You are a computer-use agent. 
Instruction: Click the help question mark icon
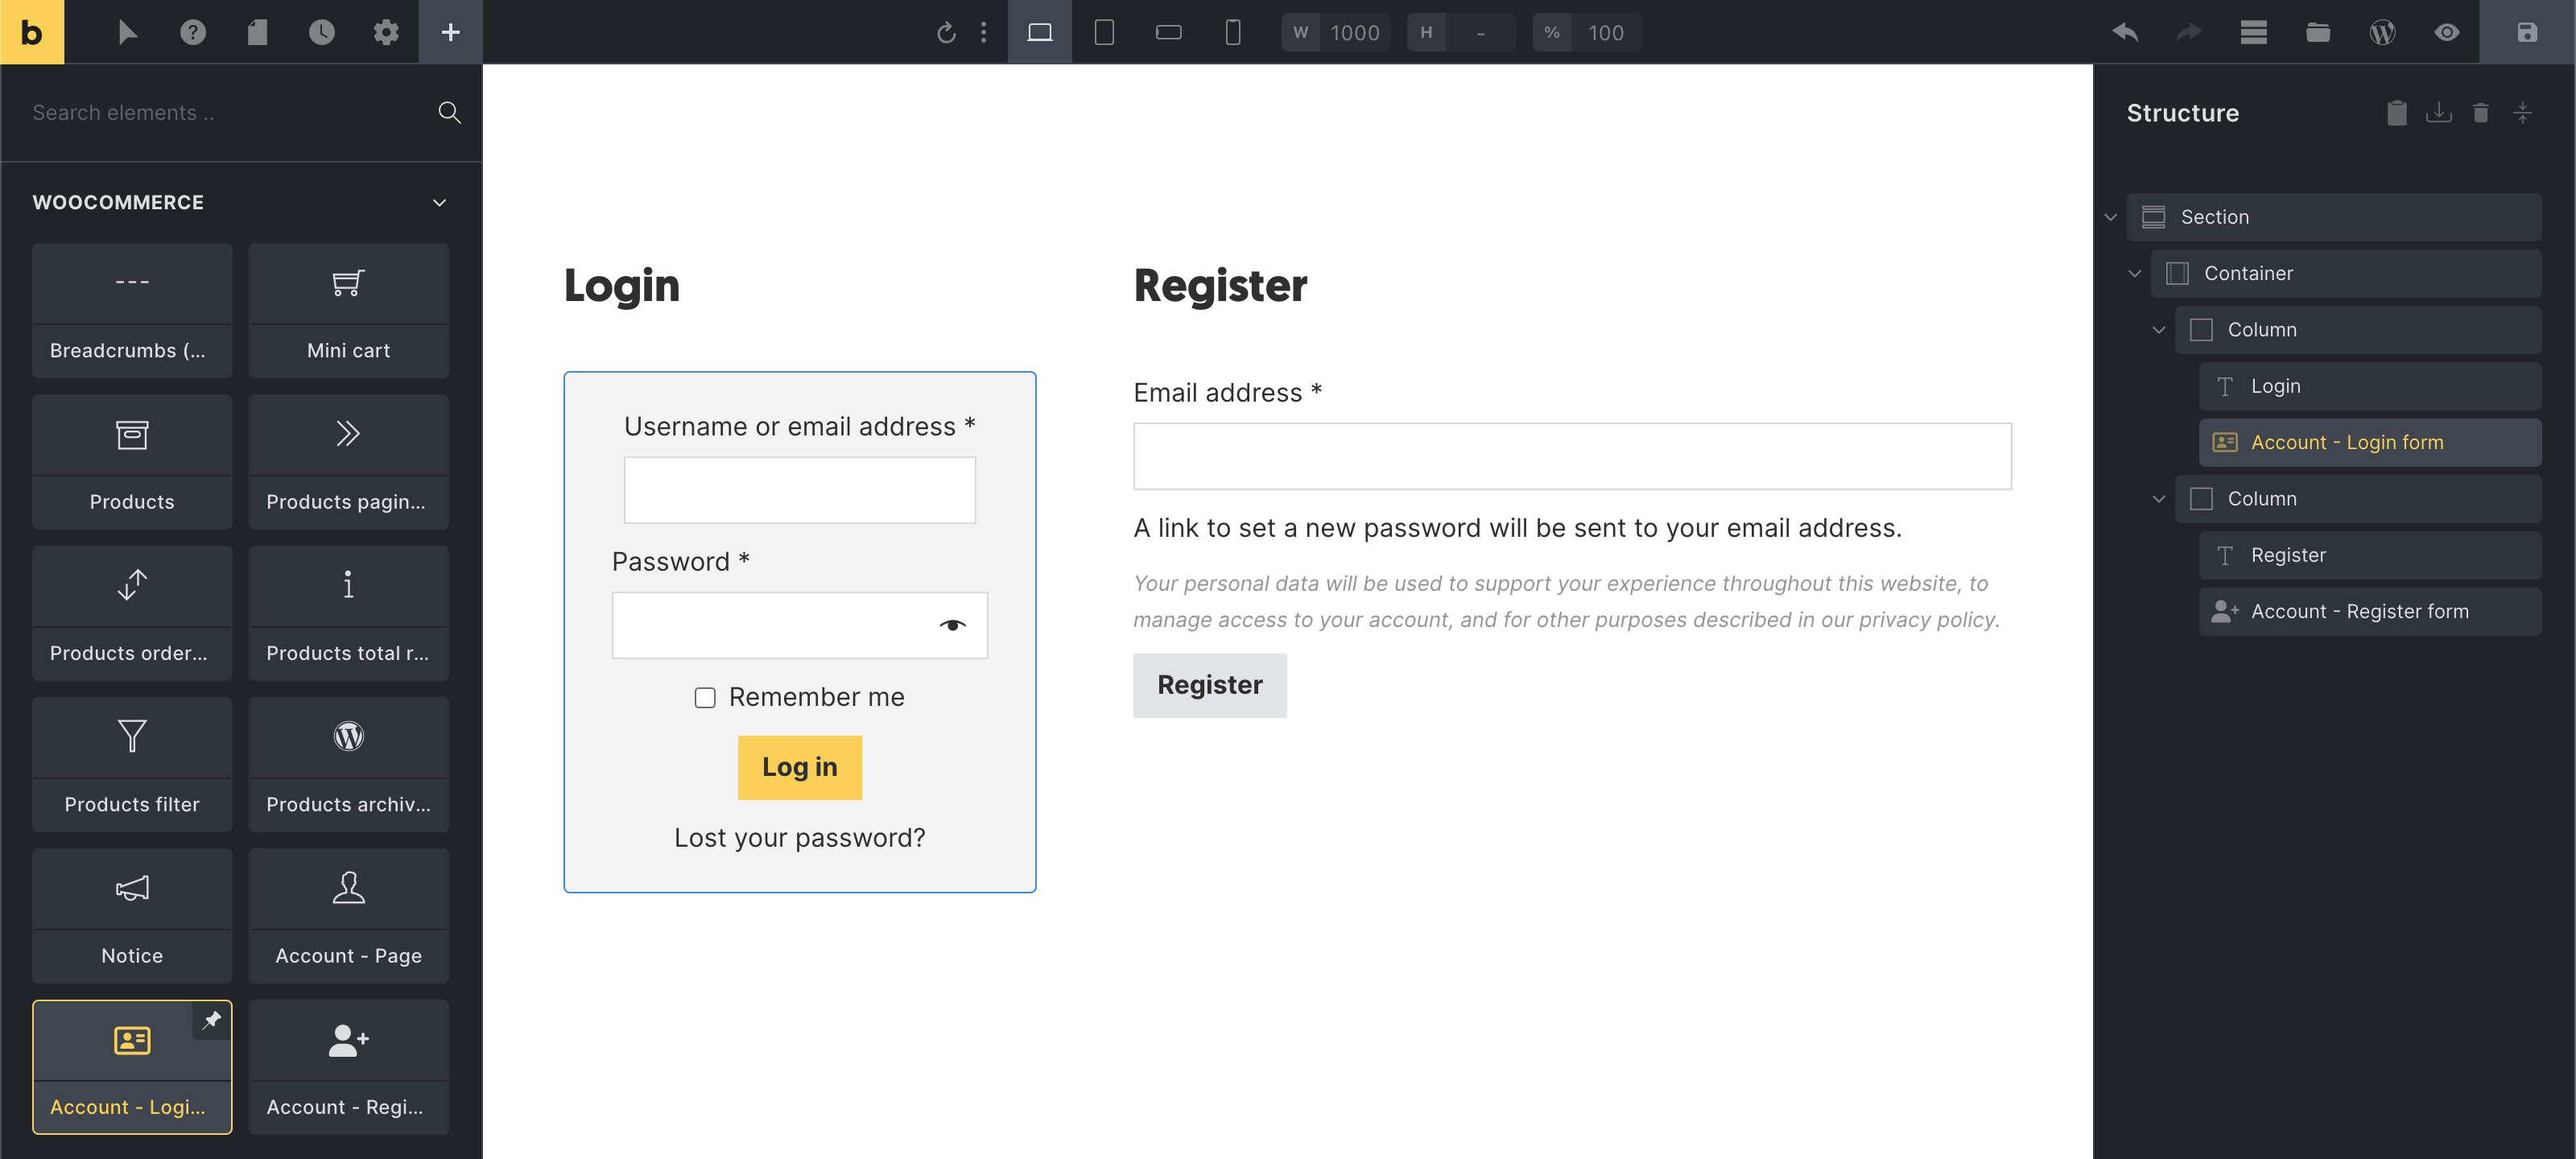pos(192,32)
